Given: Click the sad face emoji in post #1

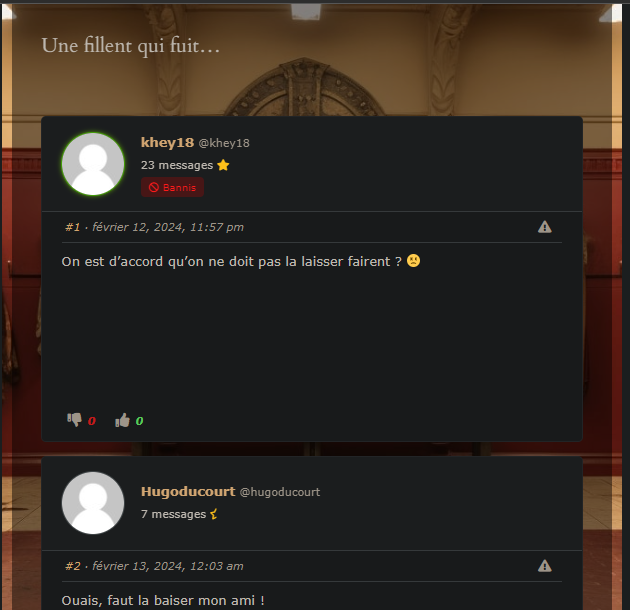Looking at the screenshot, I should coord(413,261).
